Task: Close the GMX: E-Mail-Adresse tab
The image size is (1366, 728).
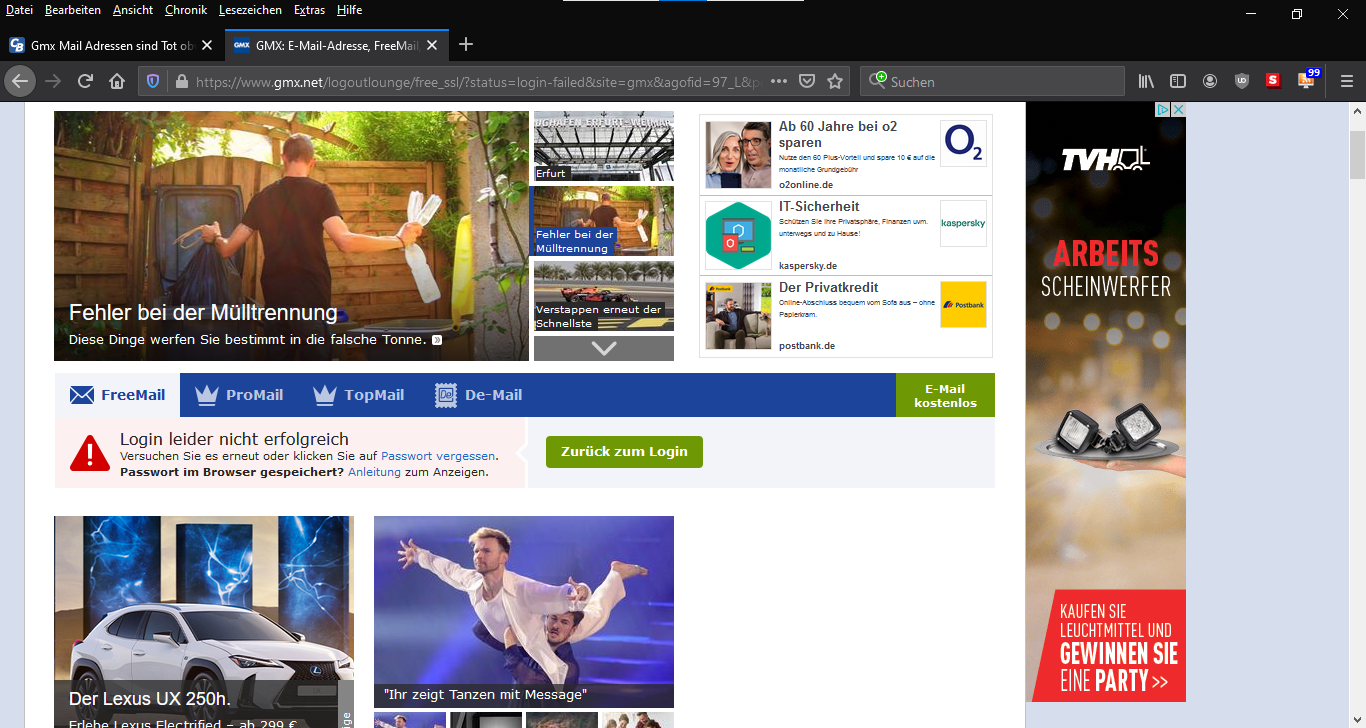Action: [x=432, y=45]
